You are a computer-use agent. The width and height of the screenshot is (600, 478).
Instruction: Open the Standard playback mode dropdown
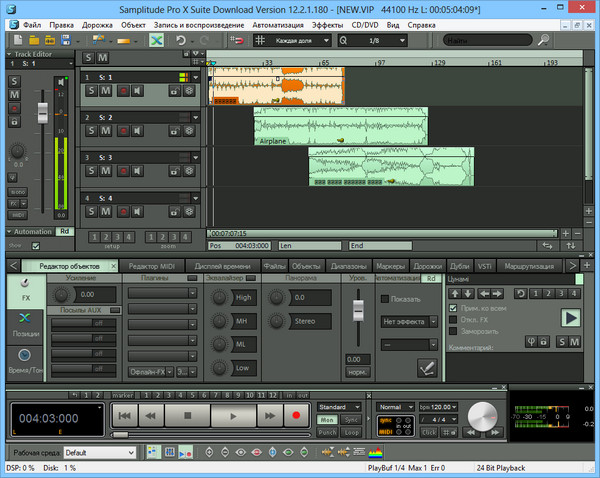point(339,407)
